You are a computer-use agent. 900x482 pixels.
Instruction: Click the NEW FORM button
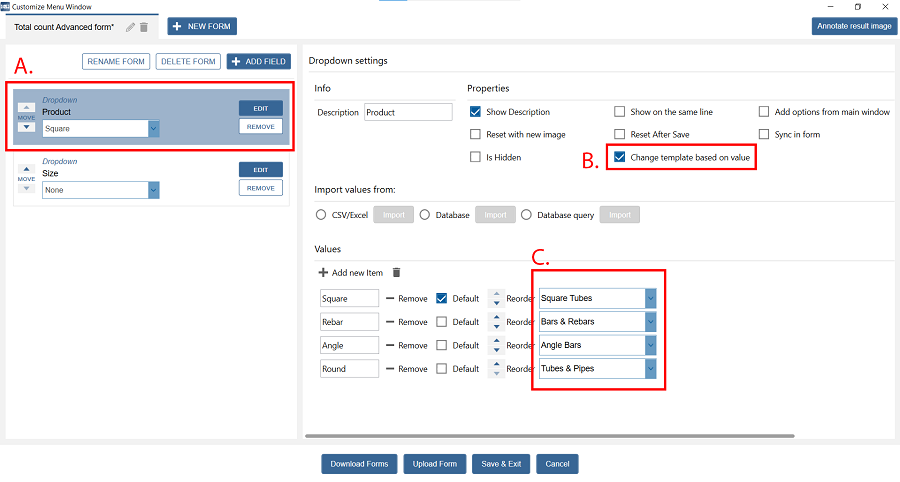point(202,26)
